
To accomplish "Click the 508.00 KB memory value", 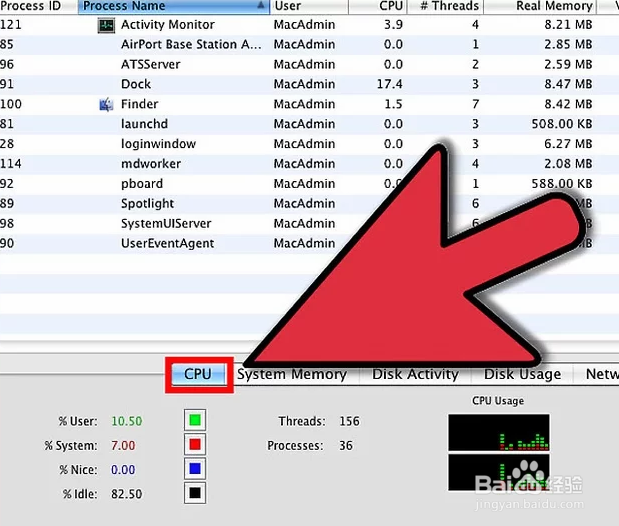I will [x=562, y=124].
